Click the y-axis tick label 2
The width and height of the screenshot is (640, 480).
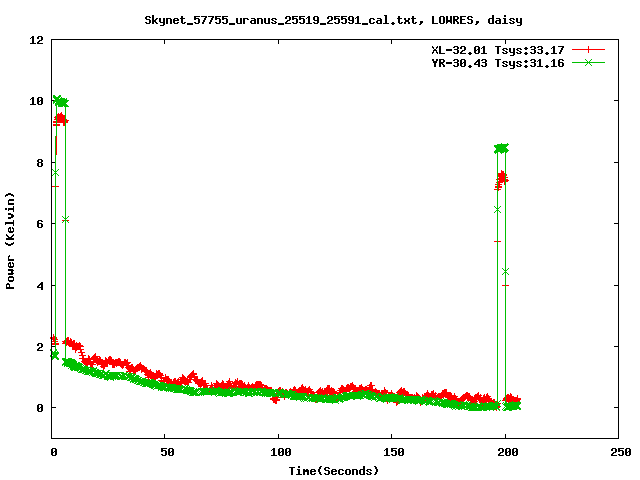pos(40,347)
